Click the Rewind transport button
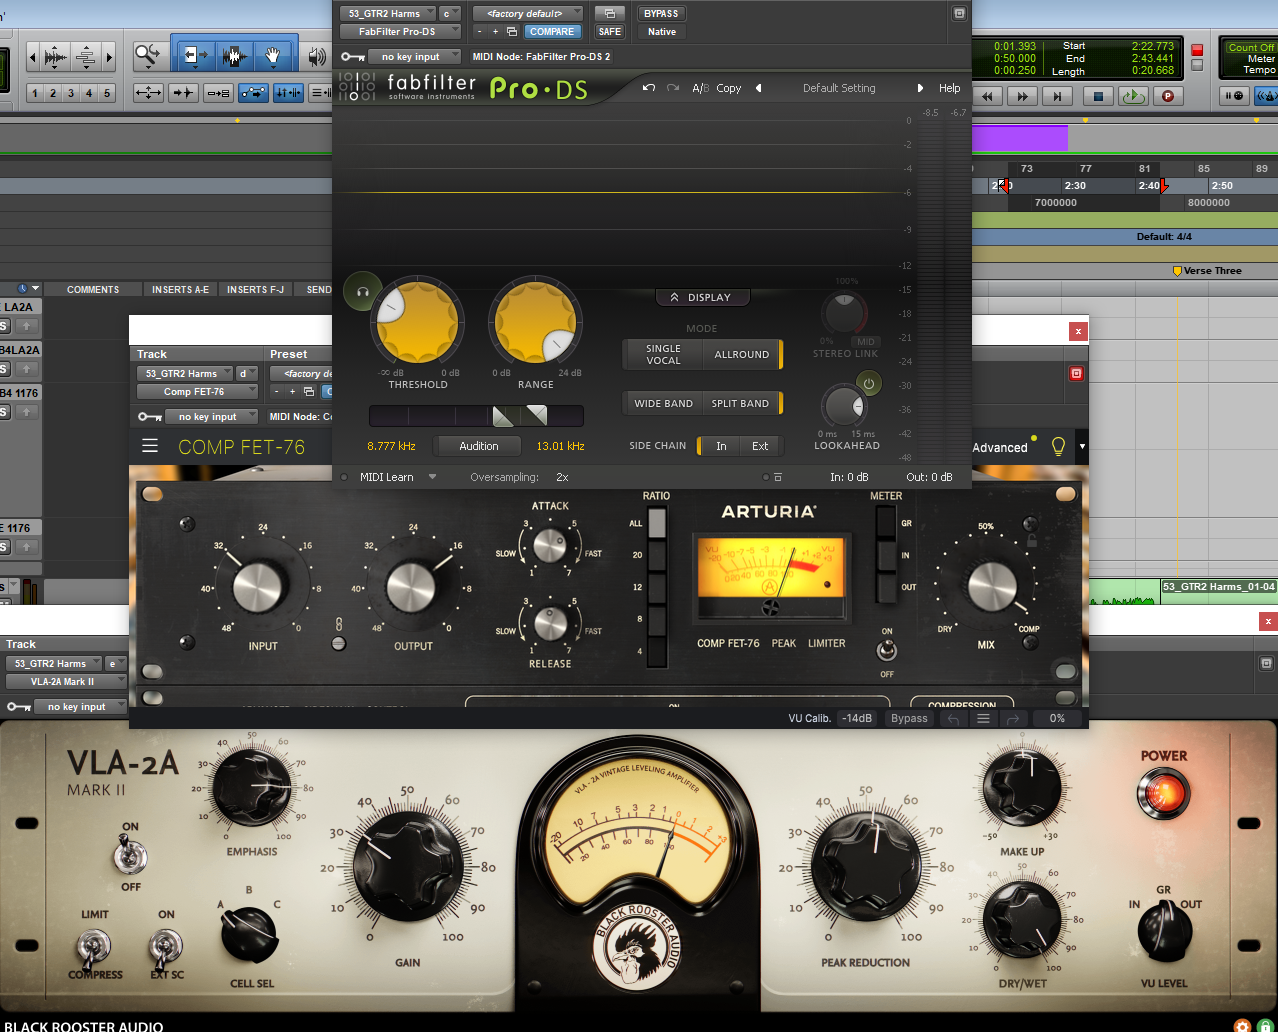 coord(987,96)
